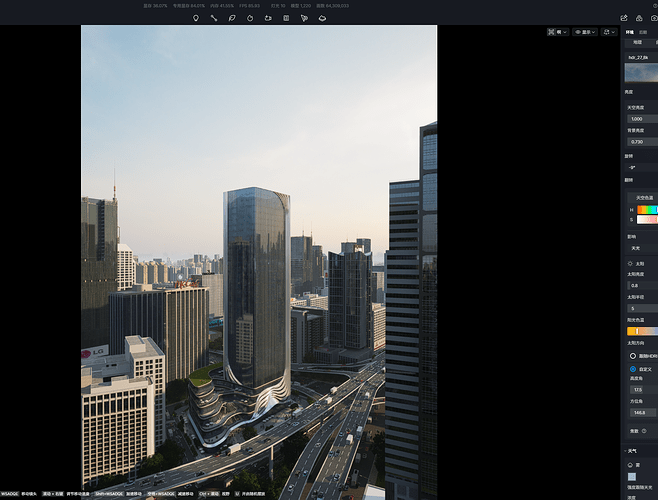Viewport: 658px width, 500px height.
Task: Open the camera mode dropdown above viewport
Action: 609,32
